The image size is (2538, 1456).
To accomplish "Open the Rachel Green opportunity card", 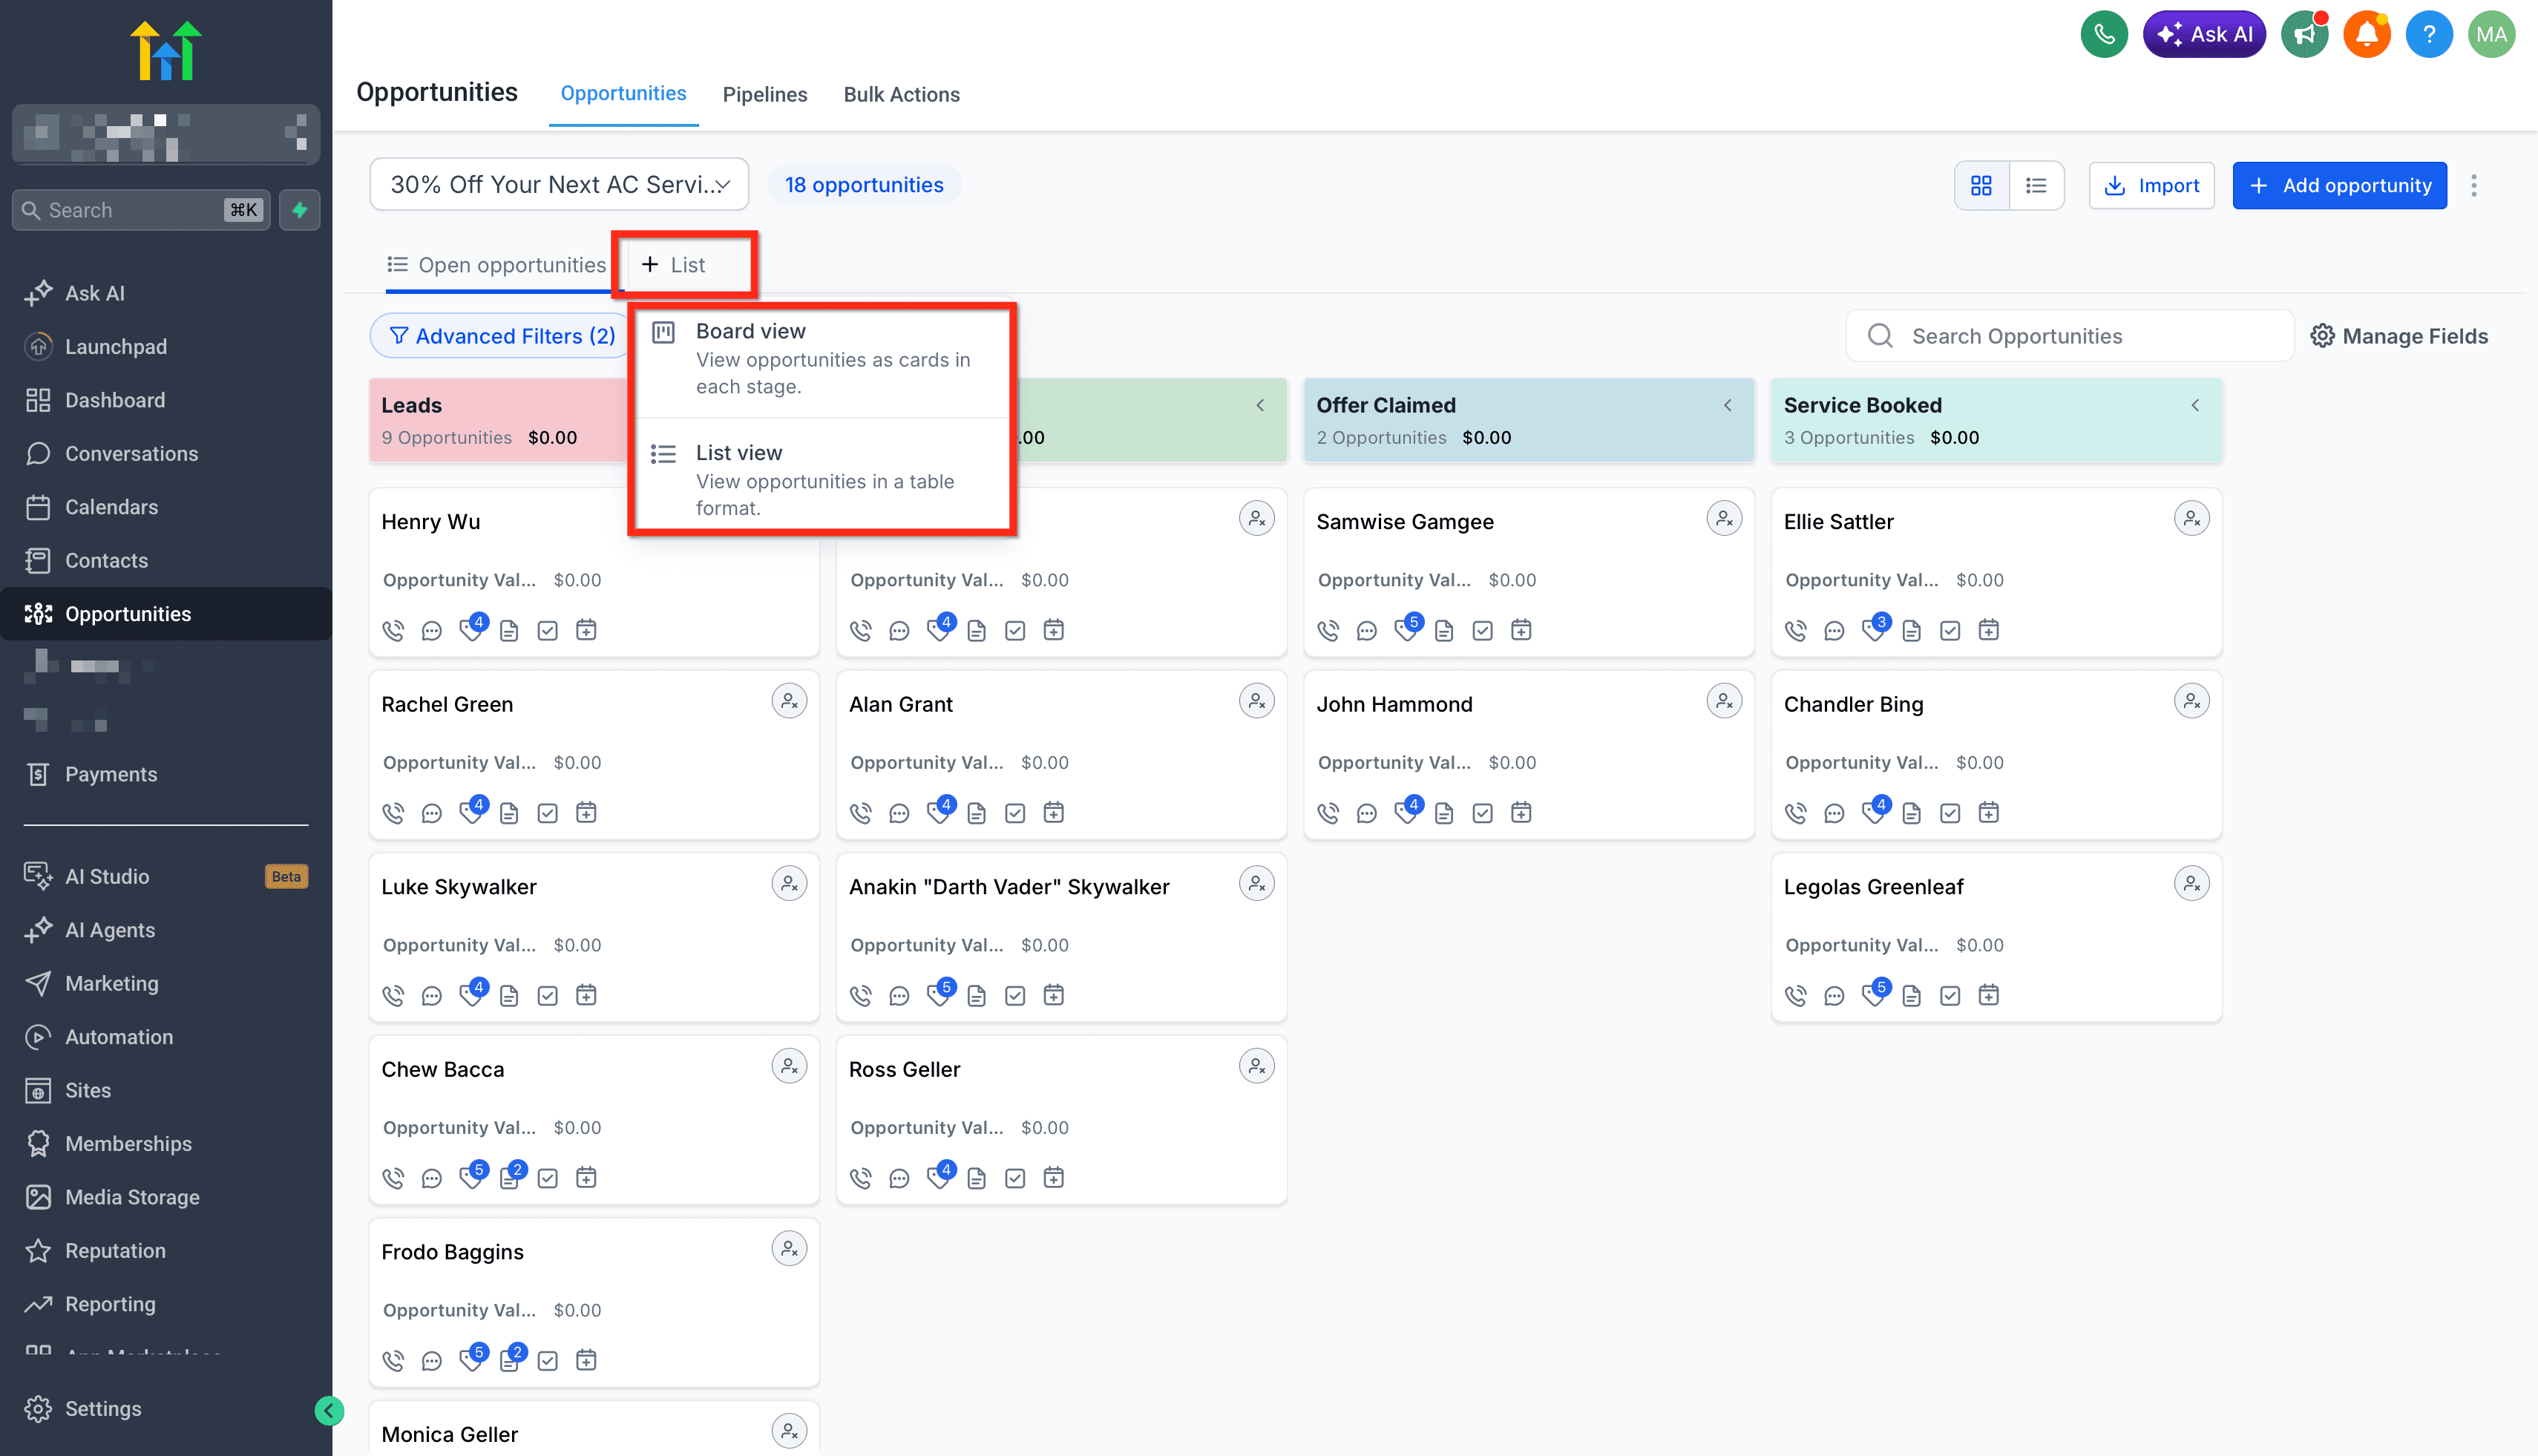I will click(x=594, y=755).
